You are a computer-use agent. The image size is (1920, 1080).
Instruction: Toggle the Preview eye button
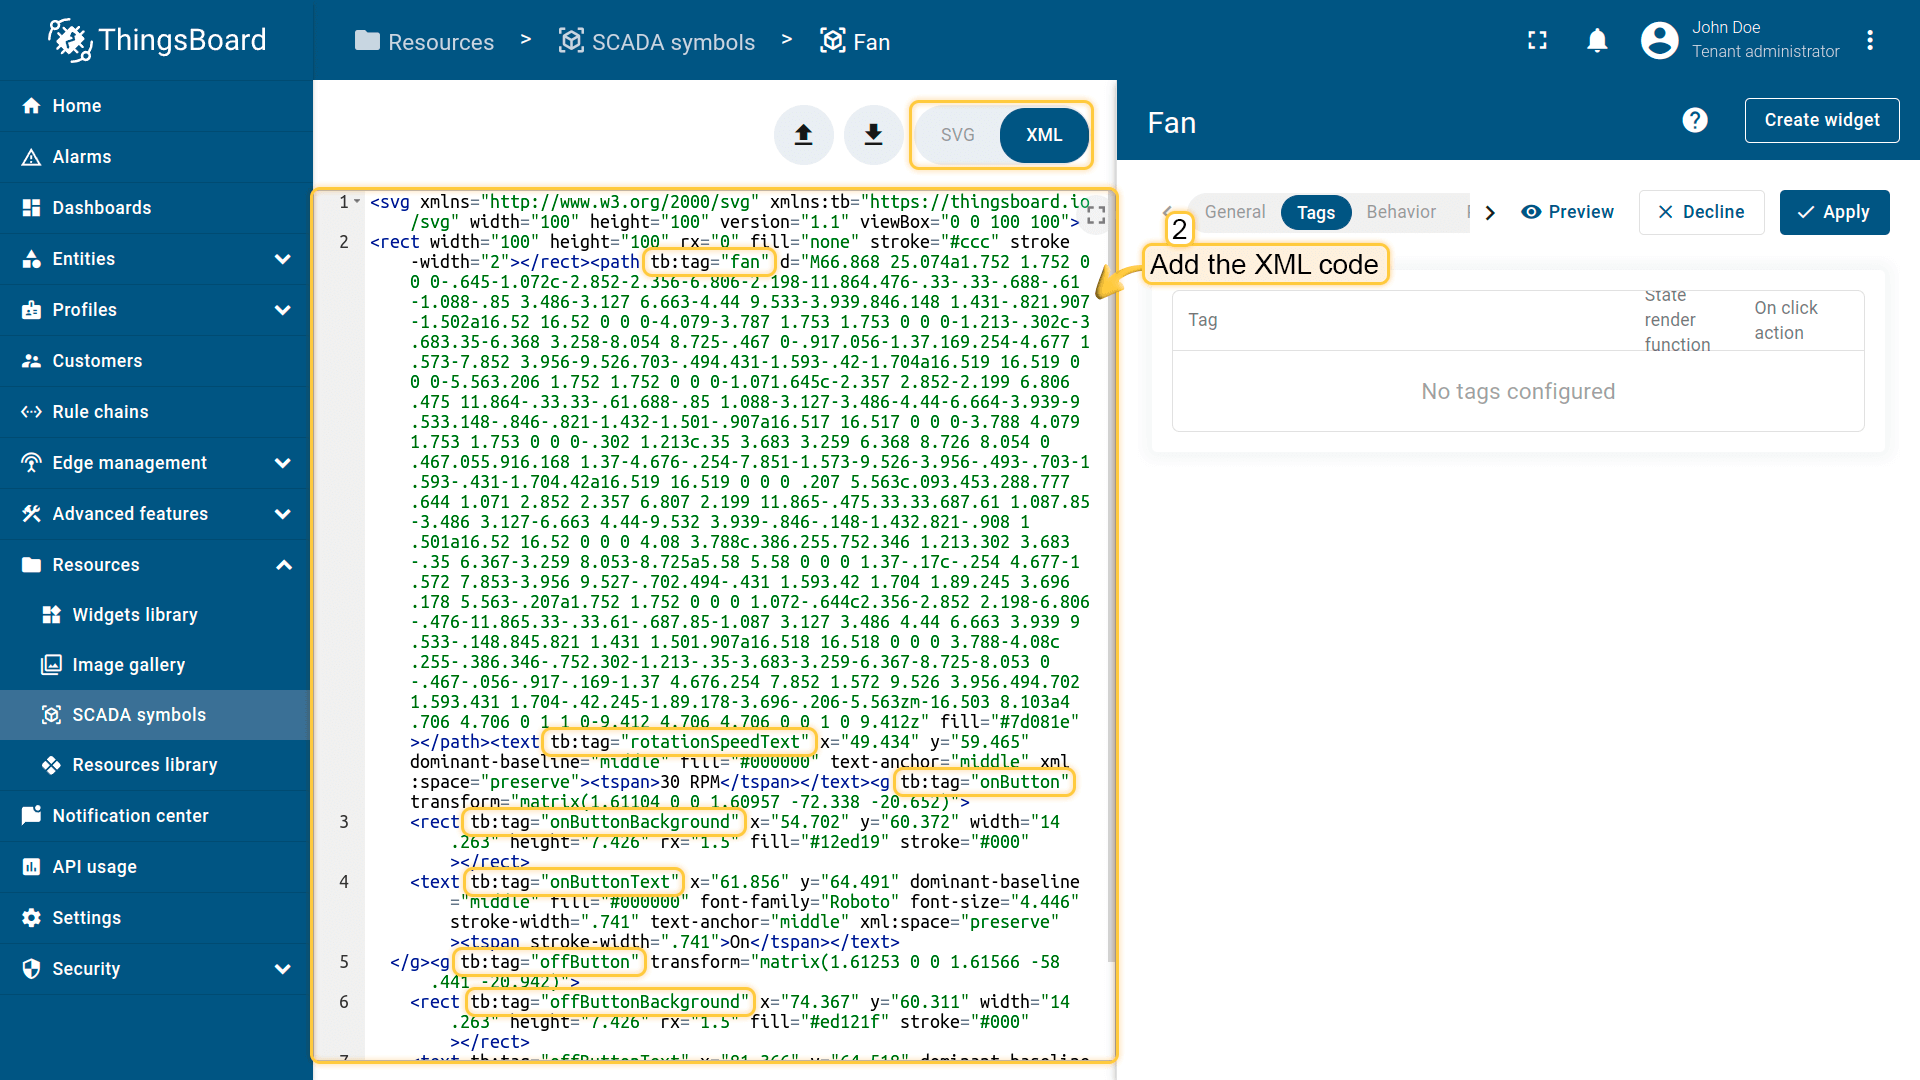[x=1567, y=212]
